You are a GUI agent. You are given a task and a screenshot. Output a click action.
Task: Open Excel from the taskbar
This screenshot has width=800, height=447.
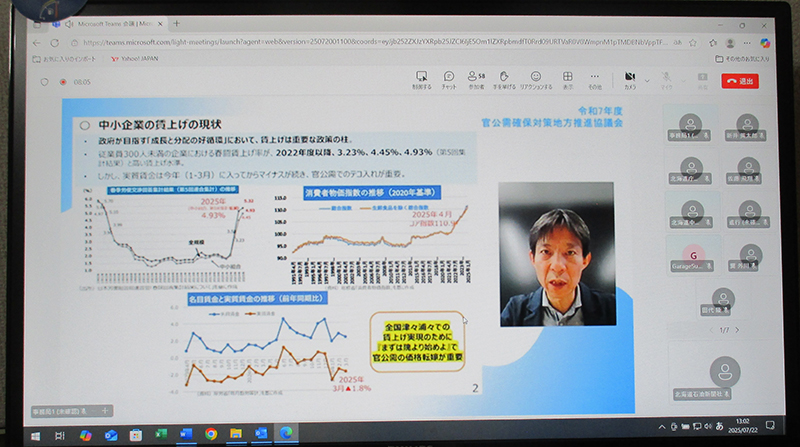(161, 435)
